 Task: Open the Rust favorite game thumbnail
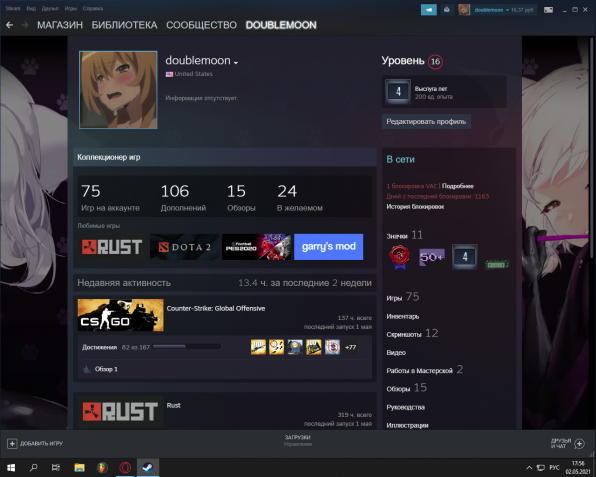pyautogui.click(x=112, y=247)
